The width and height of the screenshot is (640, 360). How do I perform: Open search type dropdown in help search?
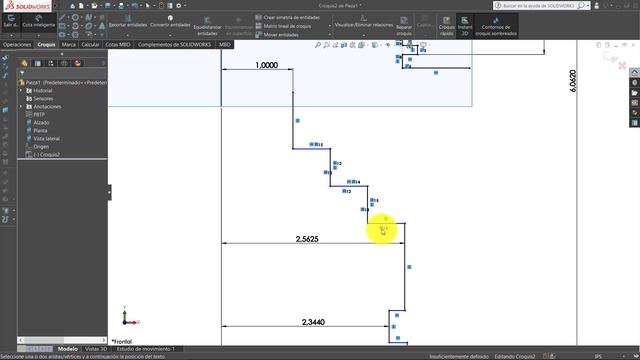(x=588, y=6)
